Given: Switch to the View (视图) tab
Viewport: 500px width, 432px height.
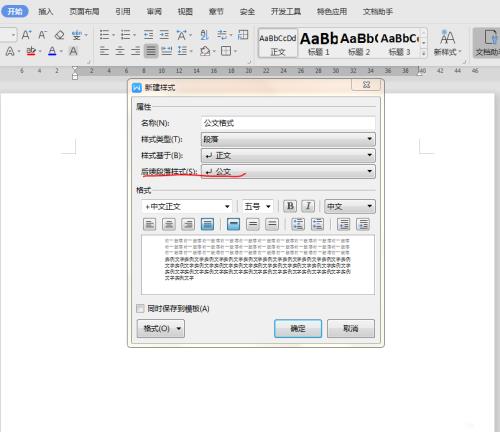Looking at the screenshot, I should pos(185,12).
